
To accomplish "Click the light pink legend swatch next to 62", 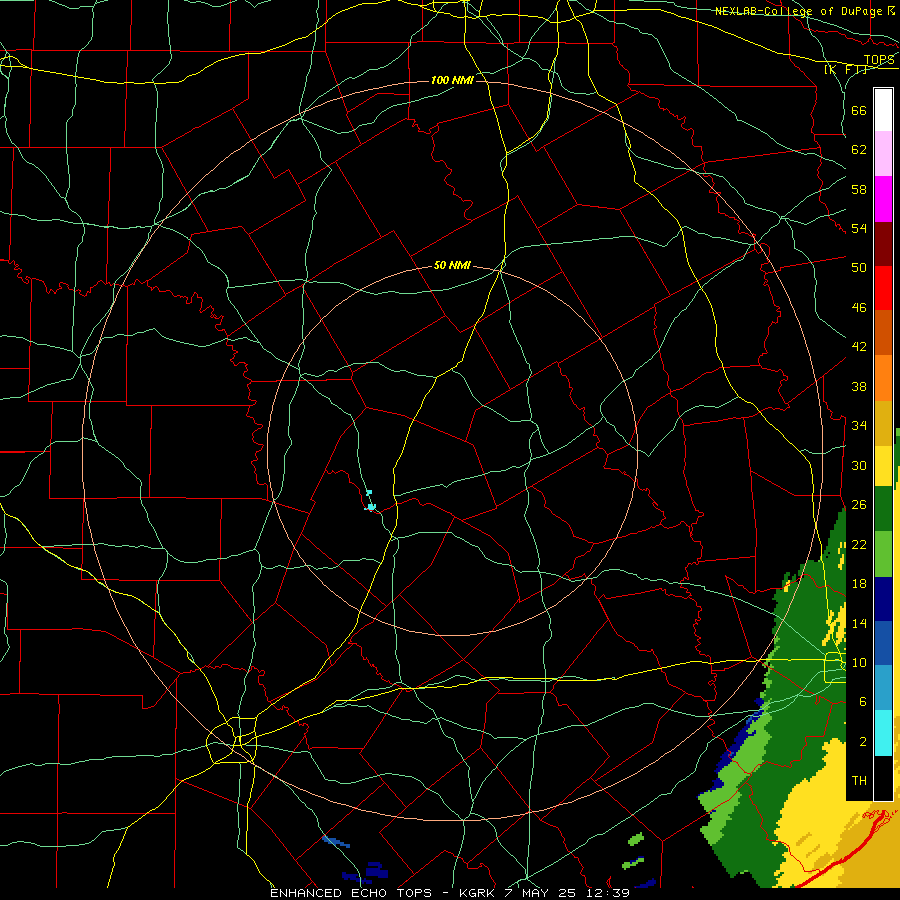I will [x=883, y=154].
